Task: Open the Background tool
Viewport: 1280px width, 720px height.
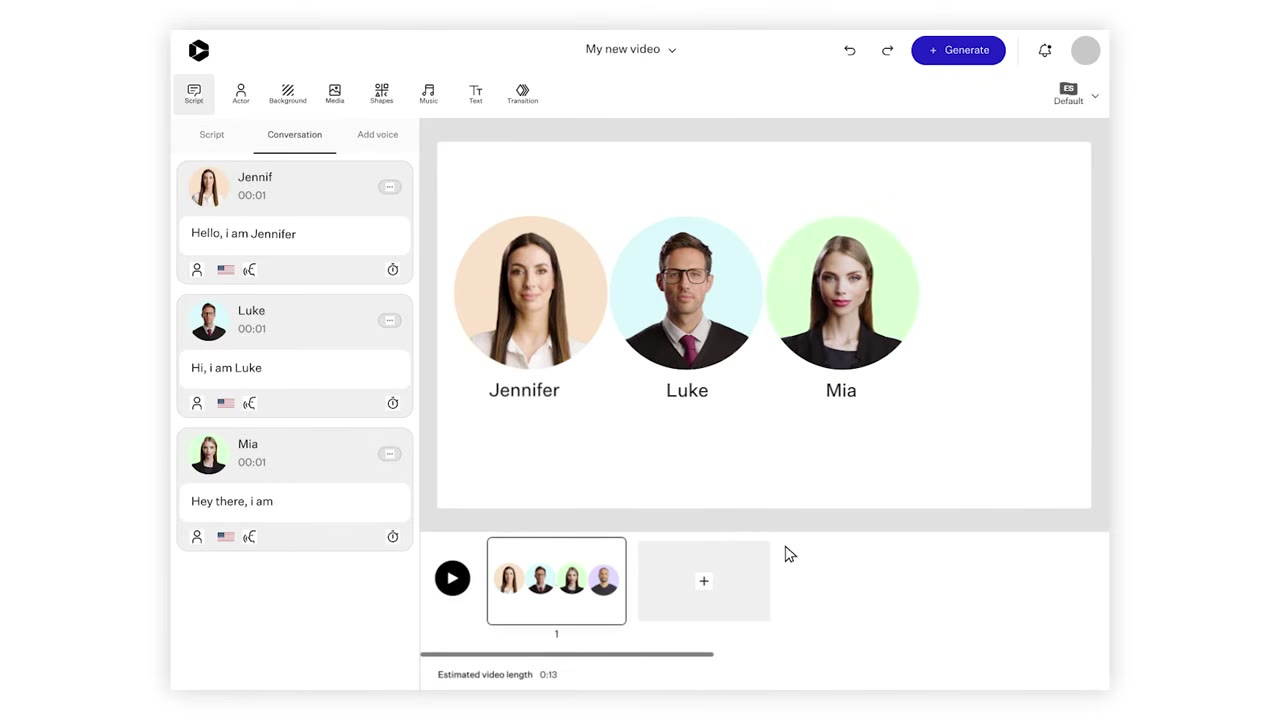Action: (287, 94)
